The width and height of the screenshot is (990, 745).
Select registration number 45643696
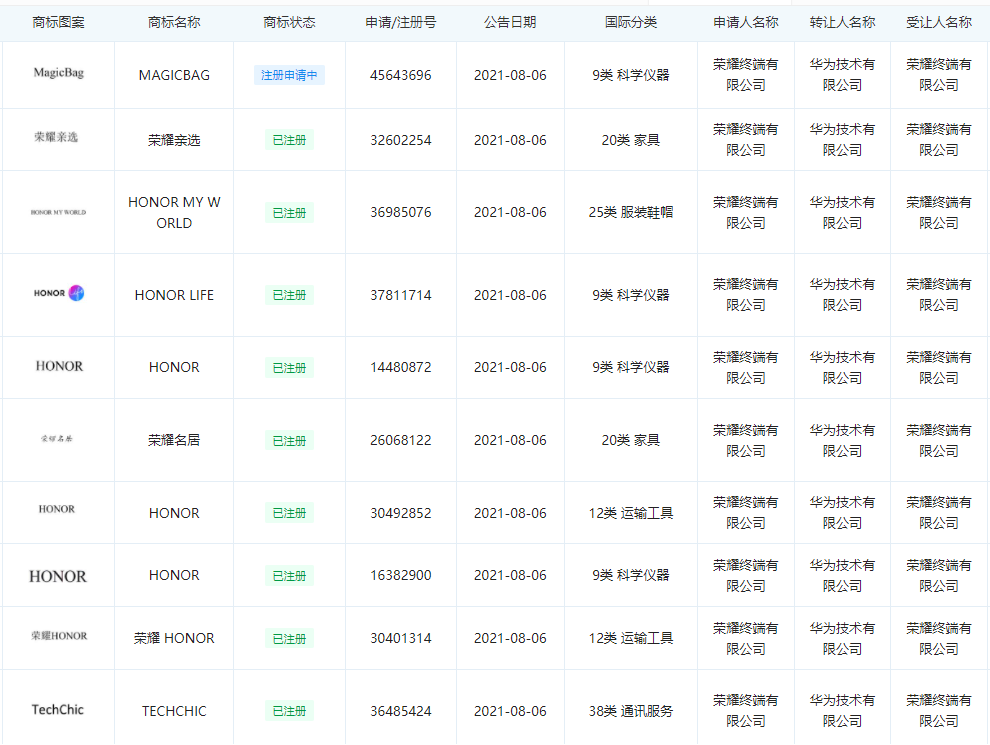[x=401, y=75]
